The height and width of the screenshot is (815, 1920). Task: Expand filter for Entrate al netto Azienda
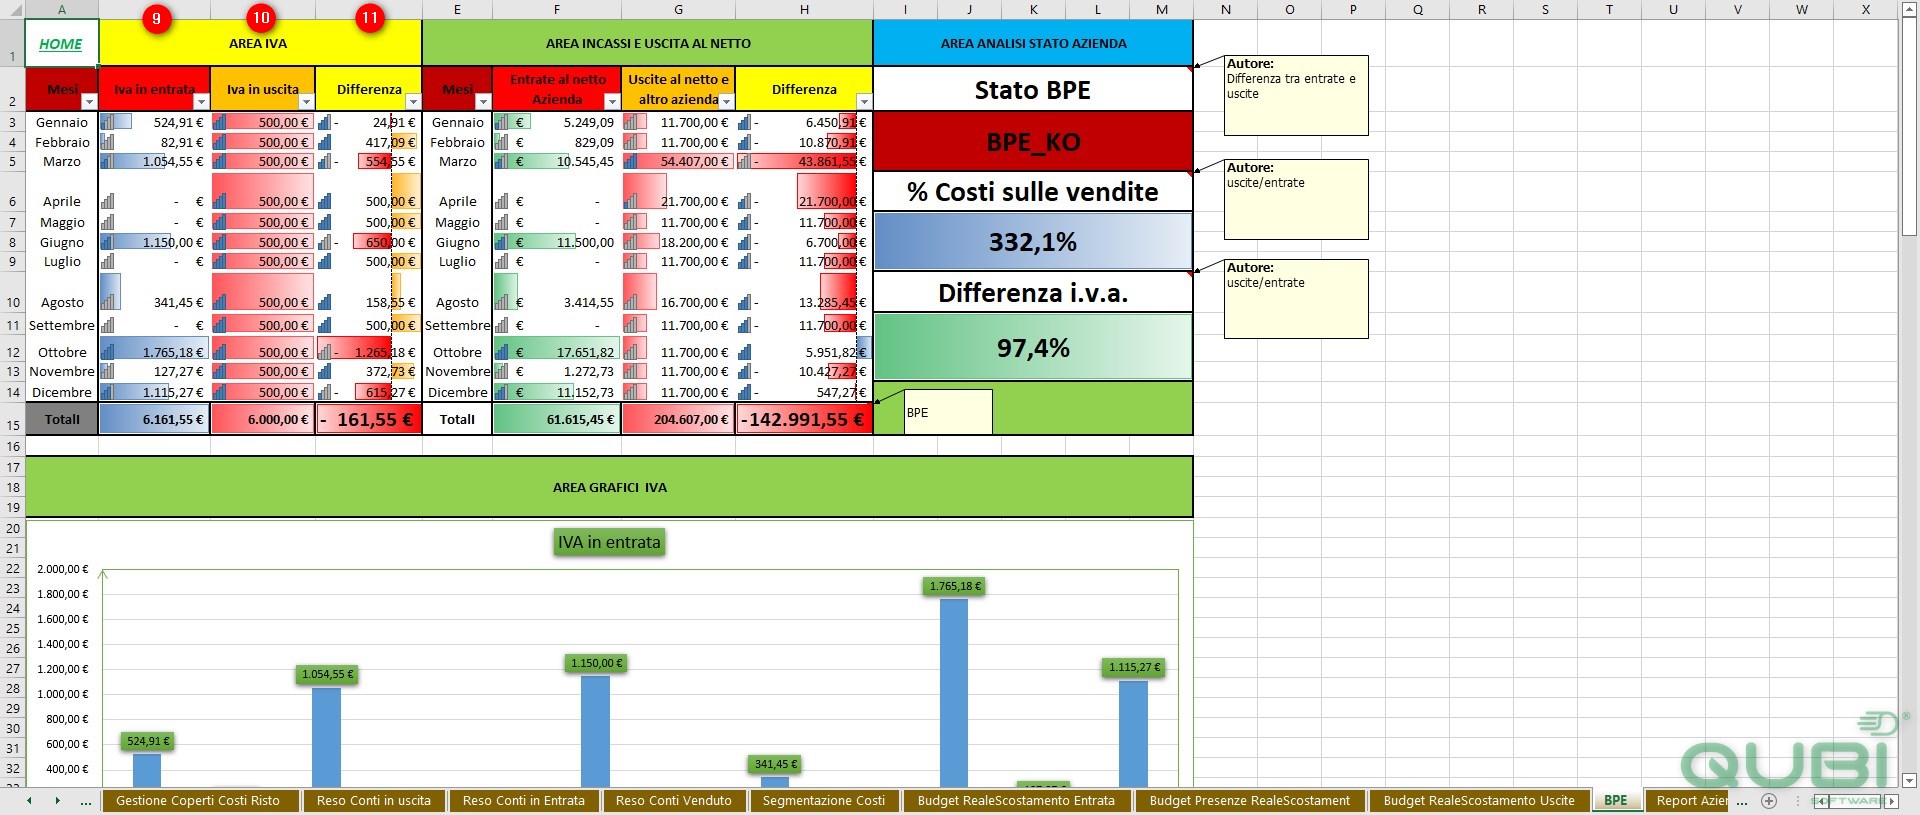(x=612, y=101)
